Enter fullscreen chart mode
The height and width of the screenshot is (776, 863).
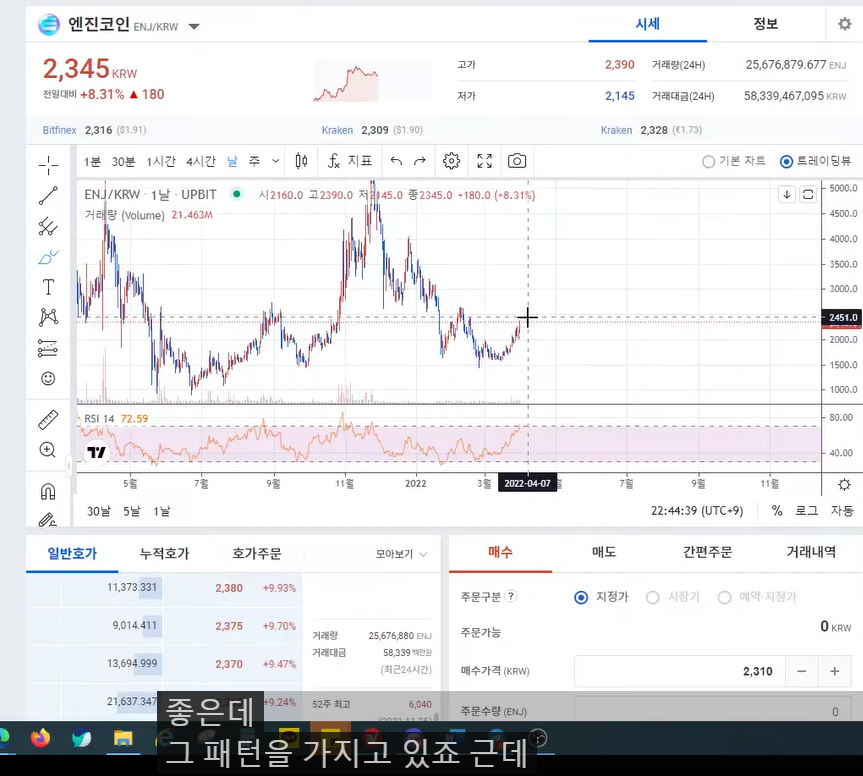pyautogui.click(x=484, y=161)
